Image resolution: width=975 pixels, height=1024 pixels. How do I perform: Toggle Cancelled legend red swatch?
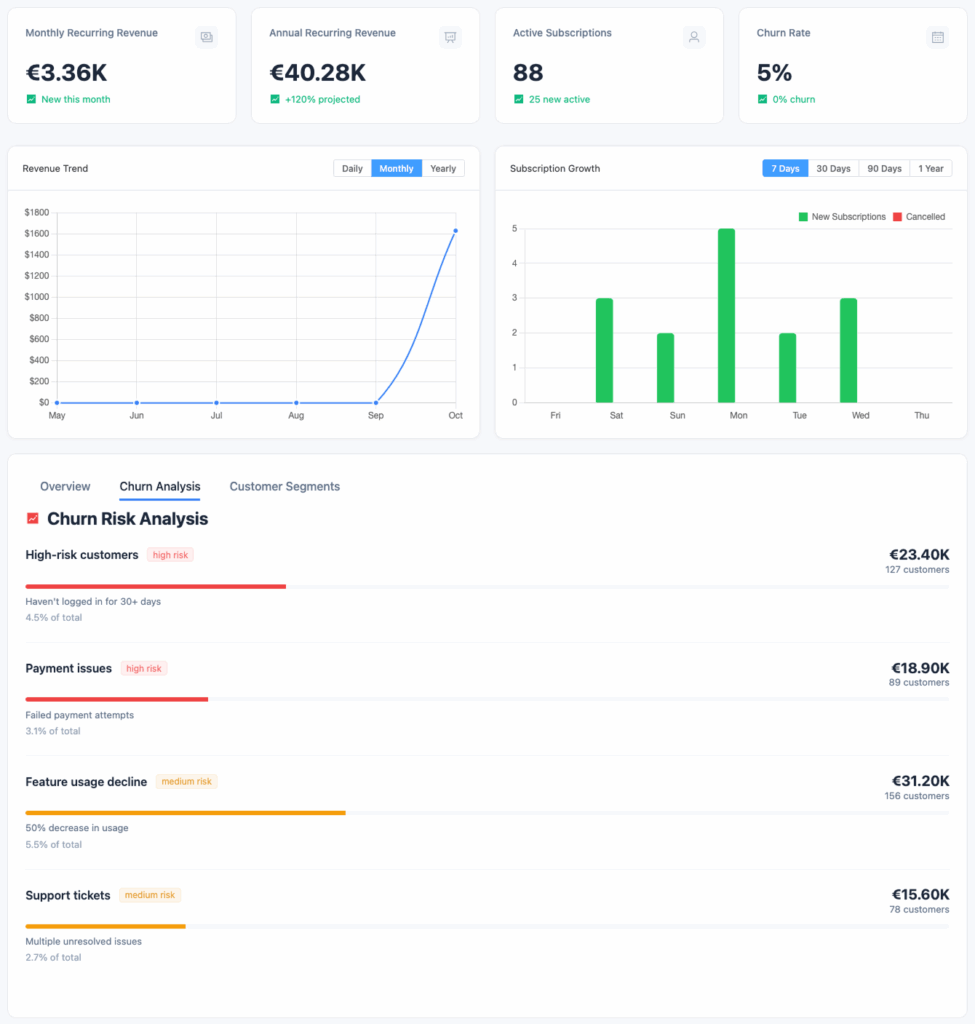pos(897,217)
